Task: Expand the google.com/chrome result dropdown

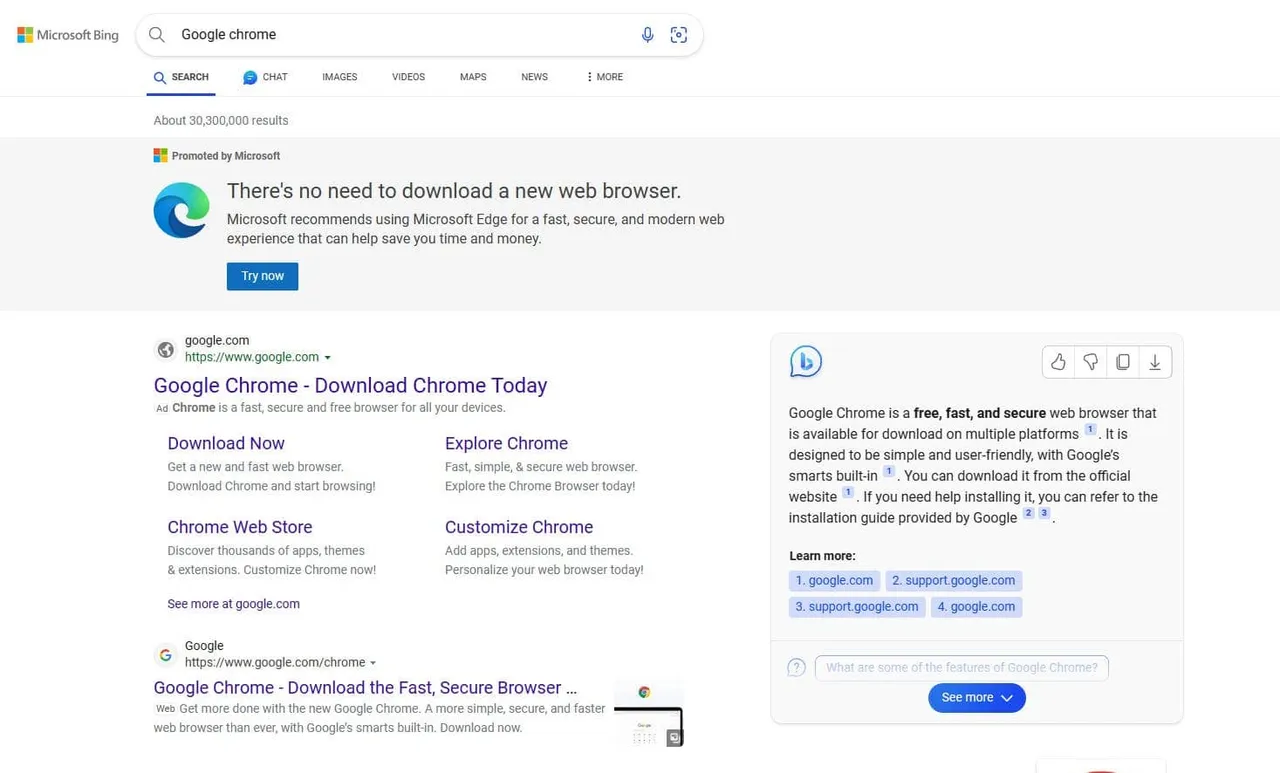Action: (373, 662)
